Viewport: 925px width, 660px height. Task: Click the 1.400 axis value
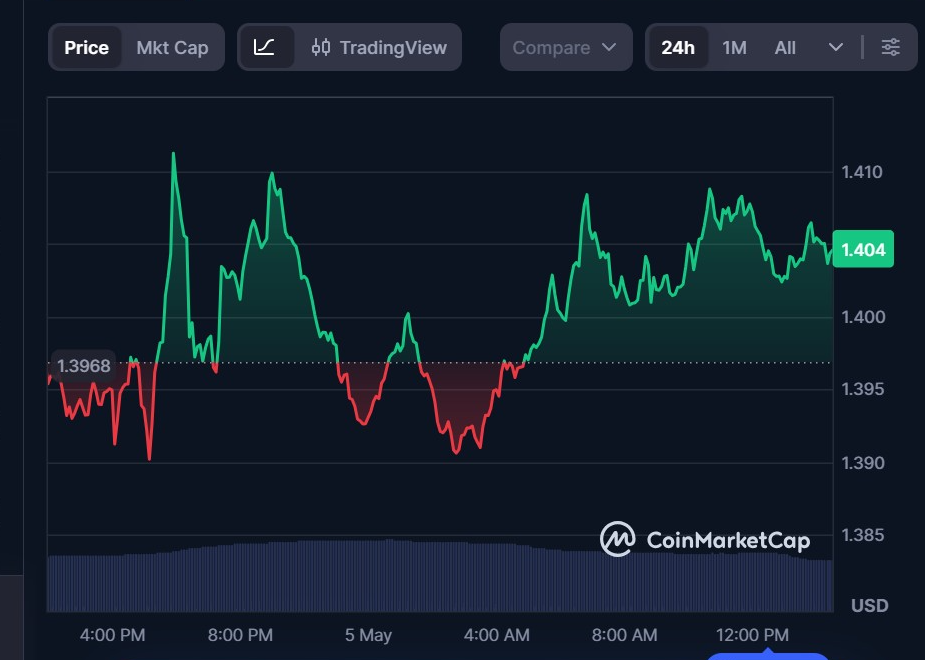pyautogui.click(x=863, y=317)
